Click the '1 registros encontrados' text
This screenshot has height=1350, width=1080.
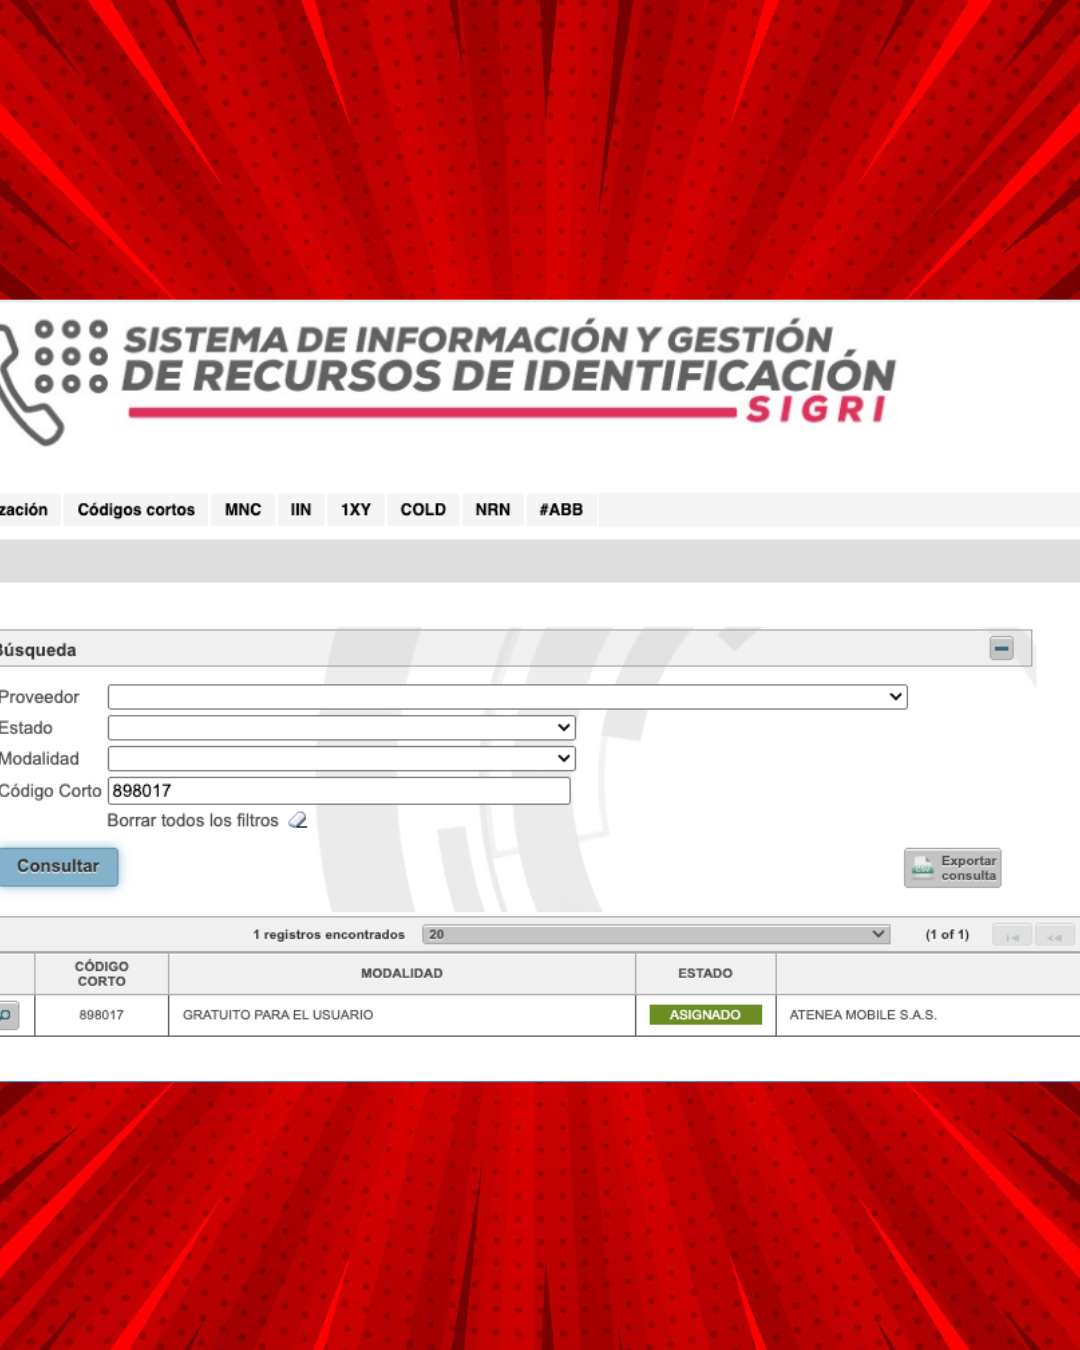pyautogui.click(x=329, y=935)
